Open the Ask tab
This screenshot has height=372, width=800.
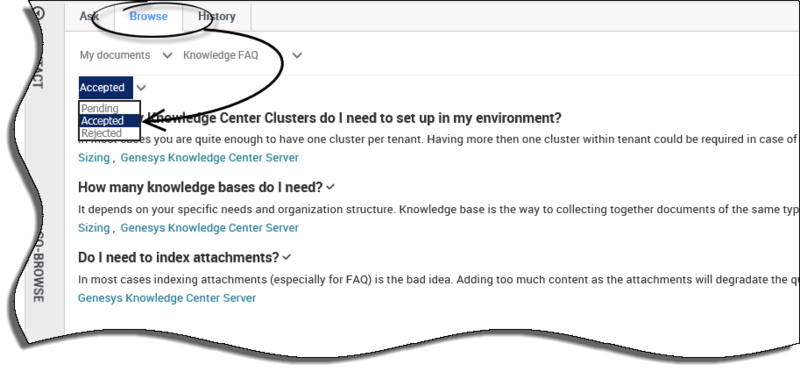pos(89,16)
